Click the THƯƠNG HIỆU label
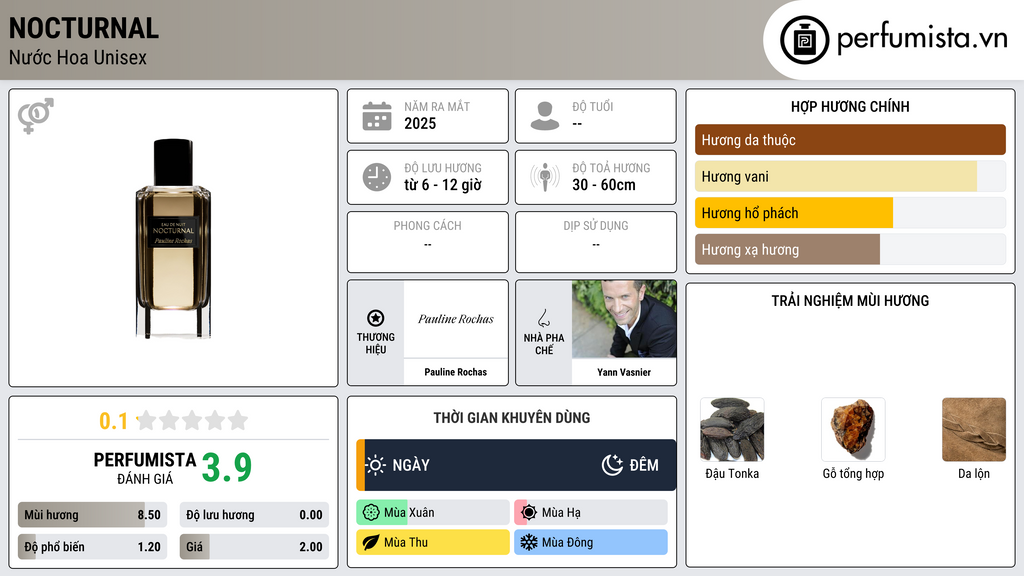 (x=376, y=344)
